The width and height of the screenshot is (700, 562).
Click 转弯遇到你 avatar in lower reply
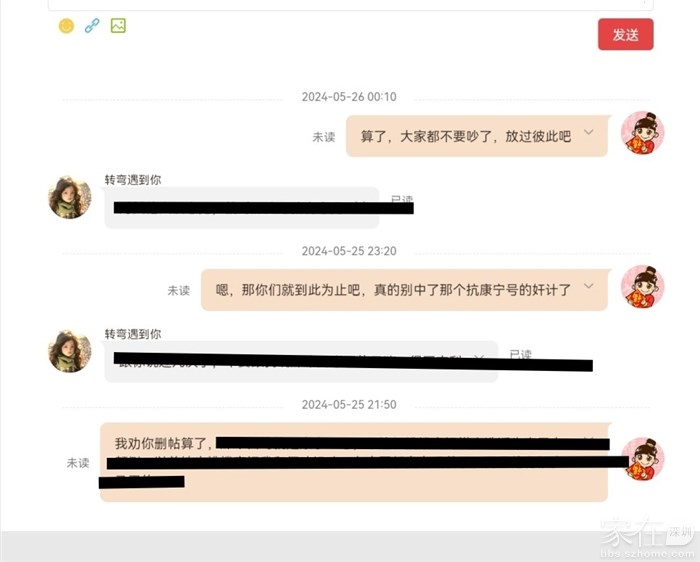pyautogui.click(x=70, y=351)
